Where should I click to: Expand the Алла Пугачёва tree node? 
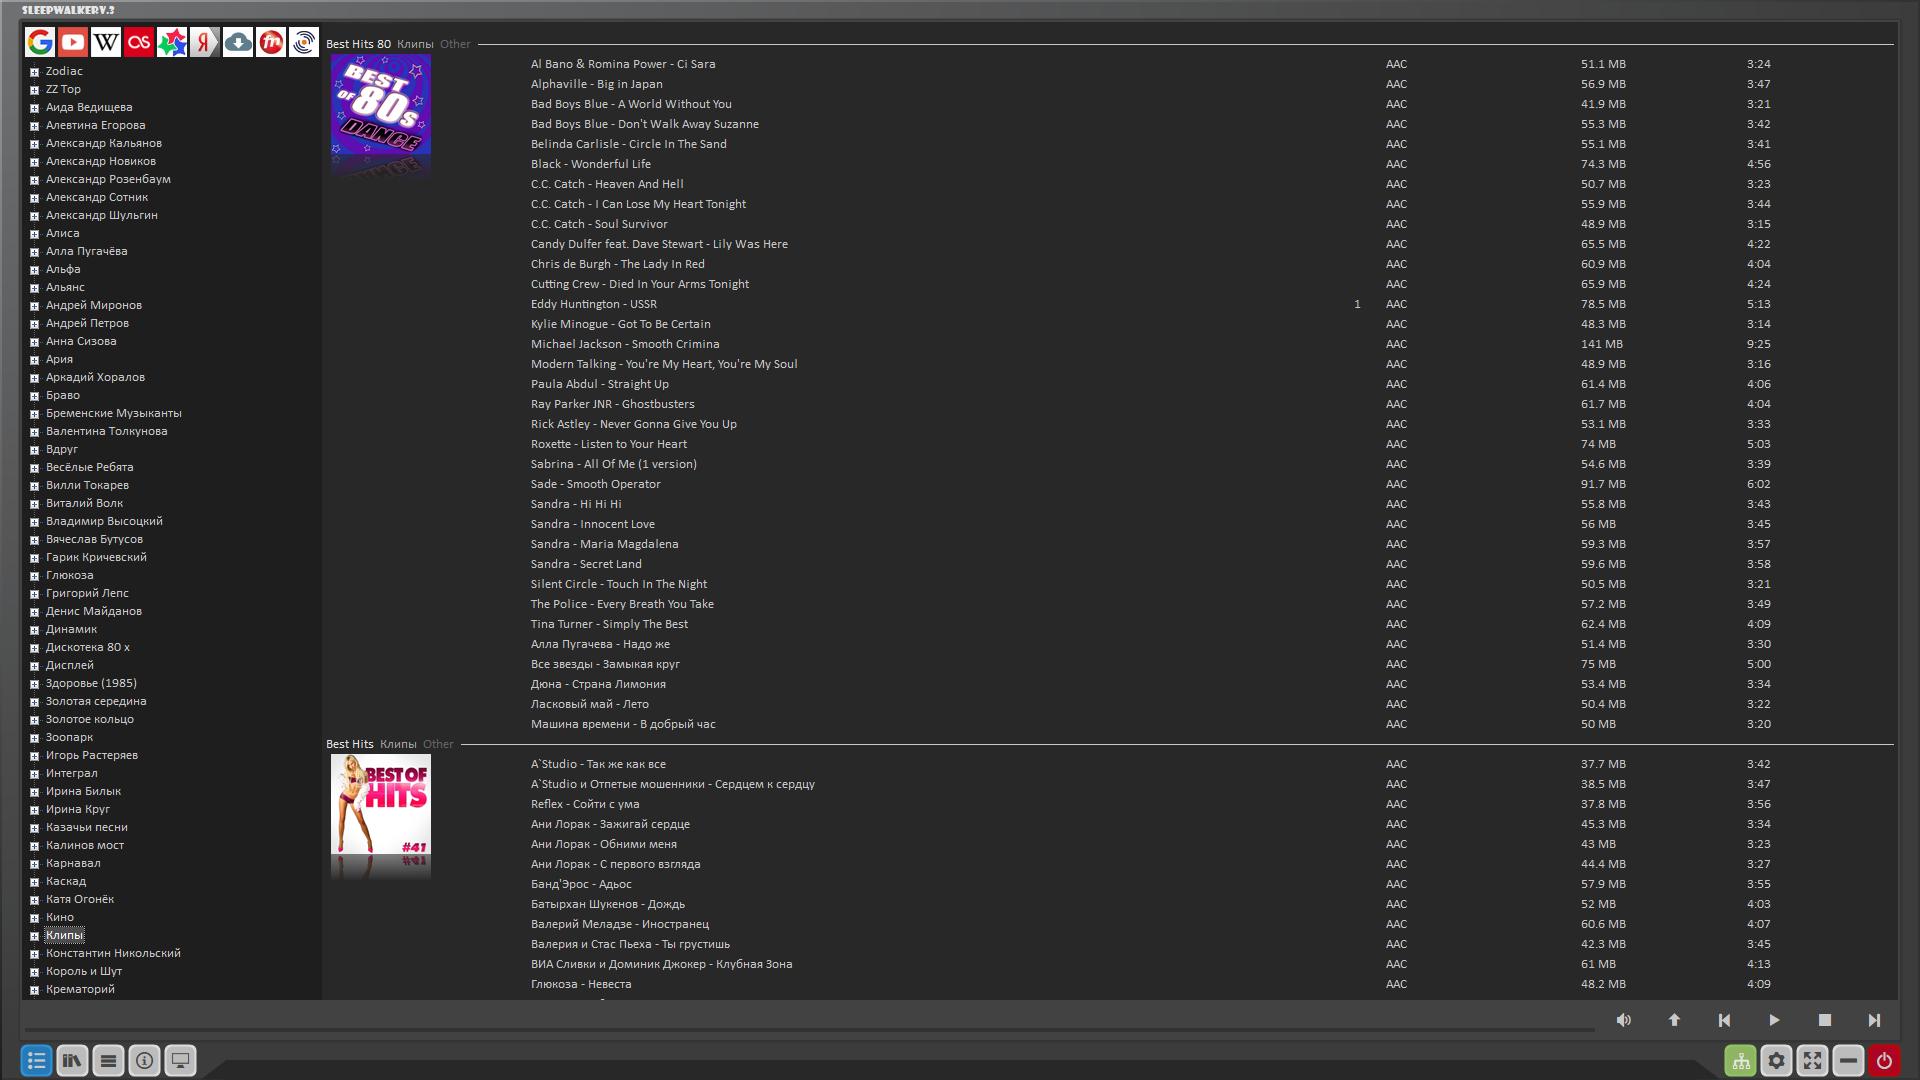(34, 252)
